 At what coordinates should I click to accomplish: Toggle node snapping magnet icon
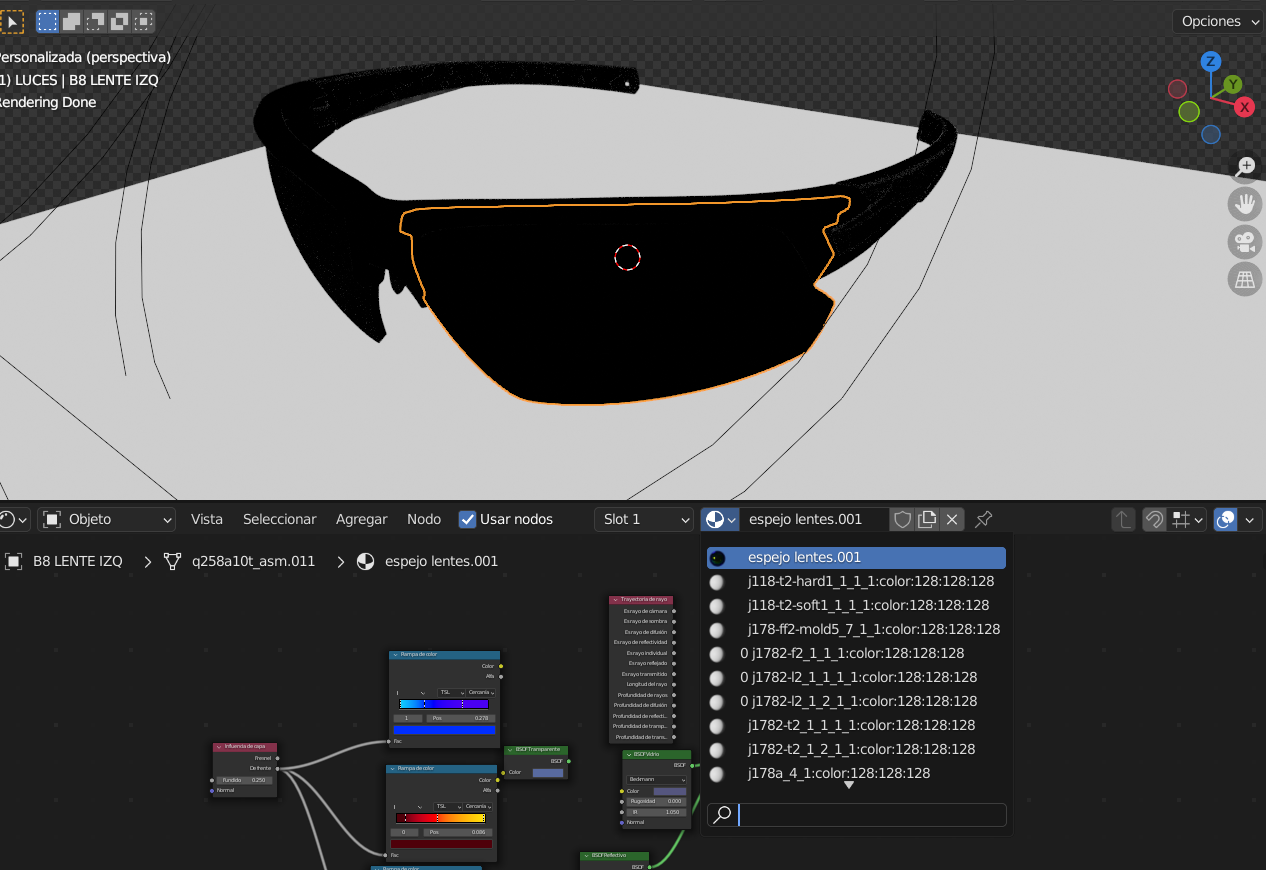point(1154,519)
